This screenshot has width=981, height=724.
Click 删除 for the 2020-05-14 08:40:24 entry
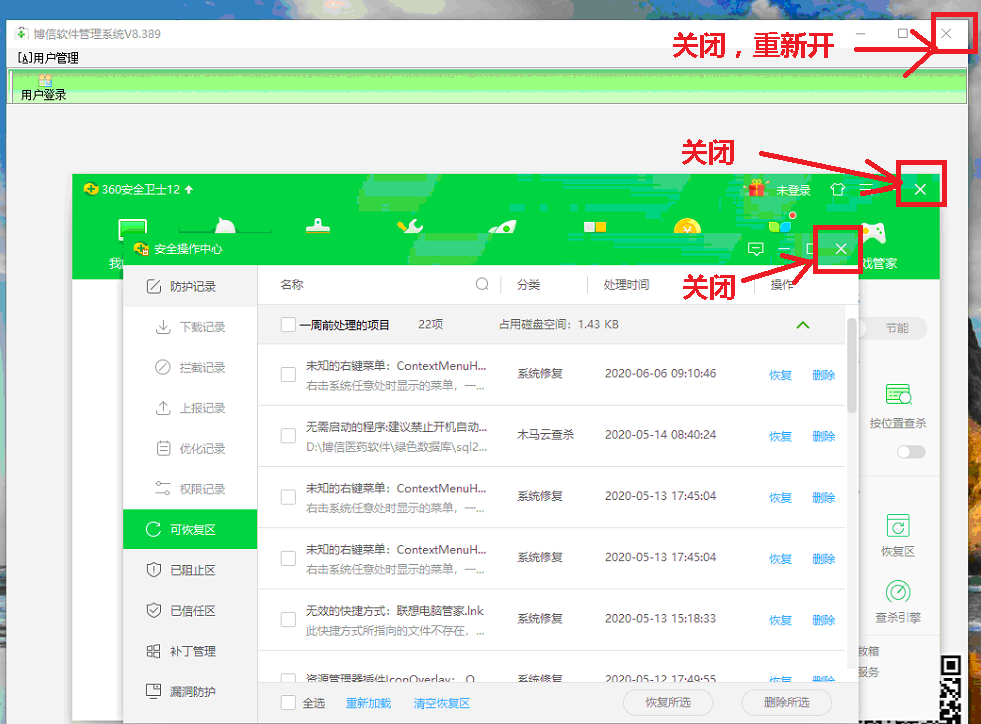pos(823,436)
